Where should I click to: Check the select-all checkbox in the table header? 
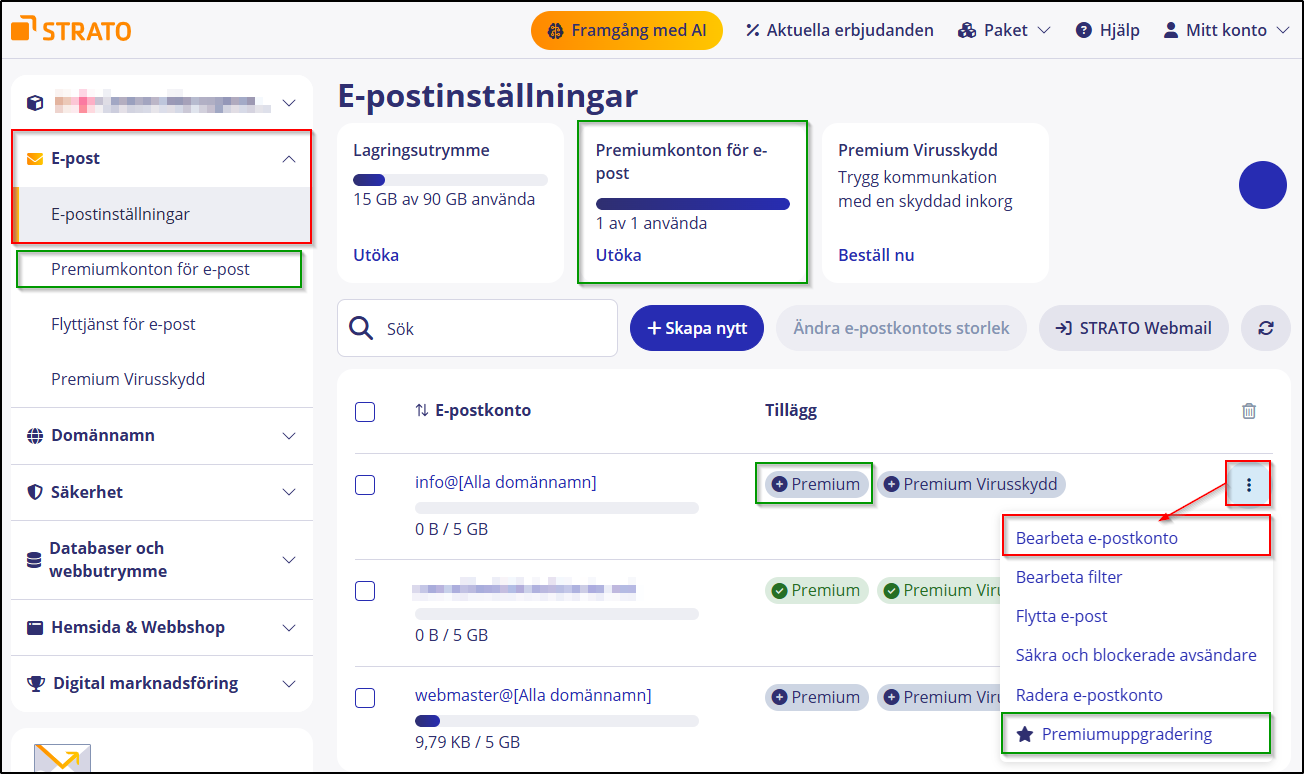click(x=365, y=410)
